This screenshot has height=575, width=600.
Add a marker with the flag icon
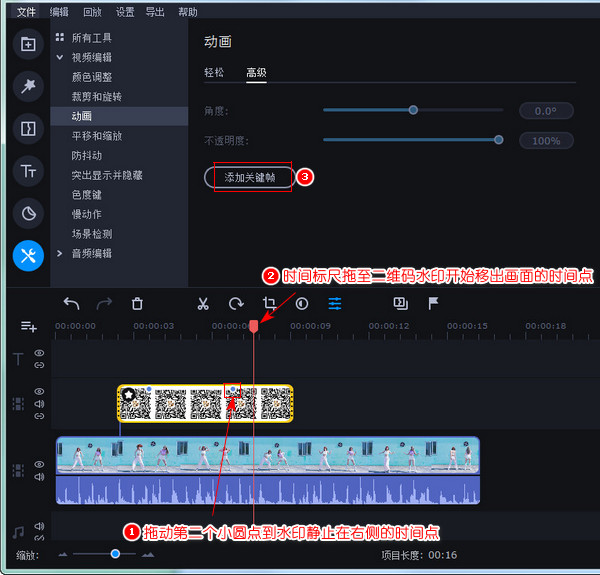pos(433,304)
